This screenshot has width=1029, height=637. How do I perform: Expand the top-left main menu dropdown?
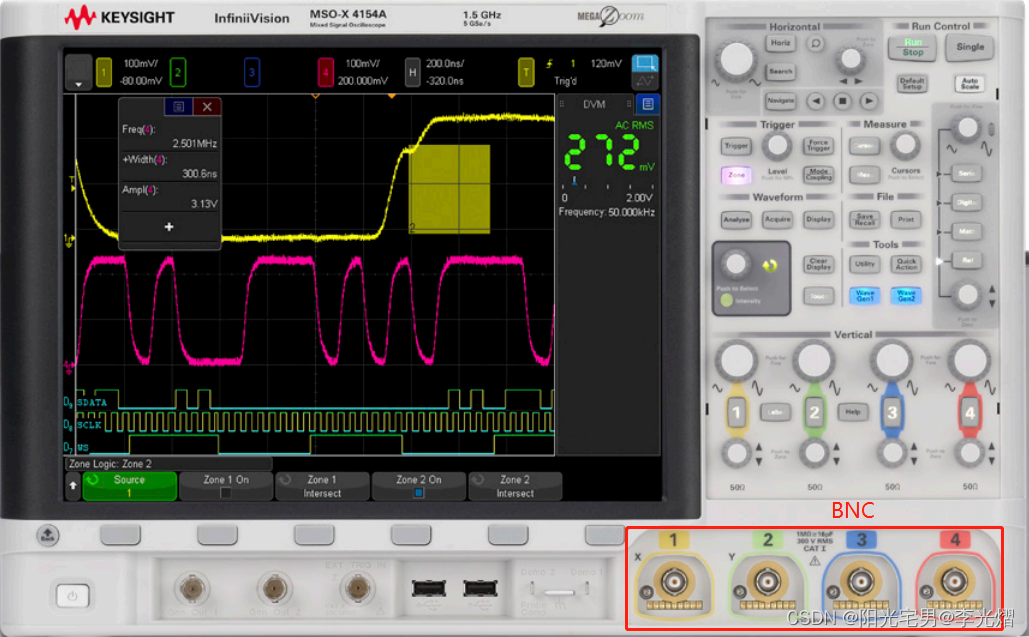coord(78,72)
